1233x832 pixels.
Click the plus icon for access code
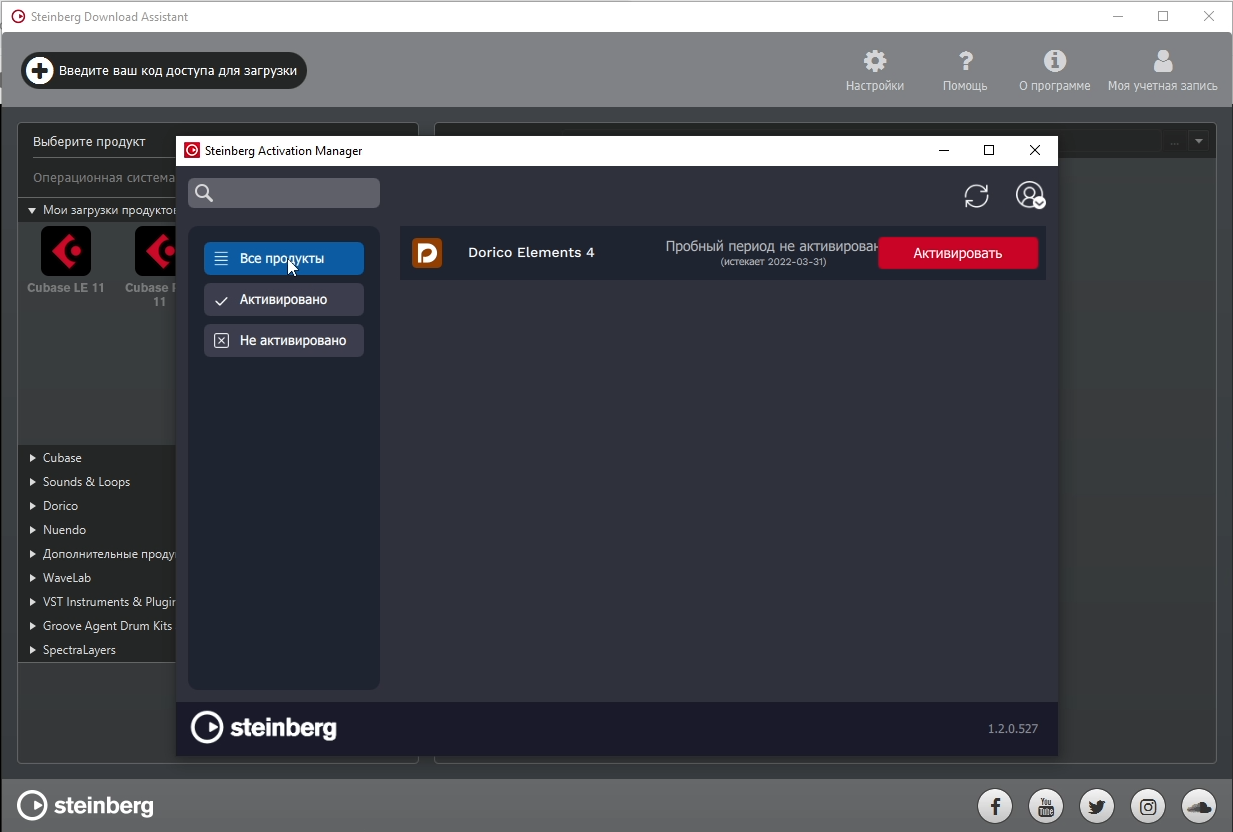[39, 71]
